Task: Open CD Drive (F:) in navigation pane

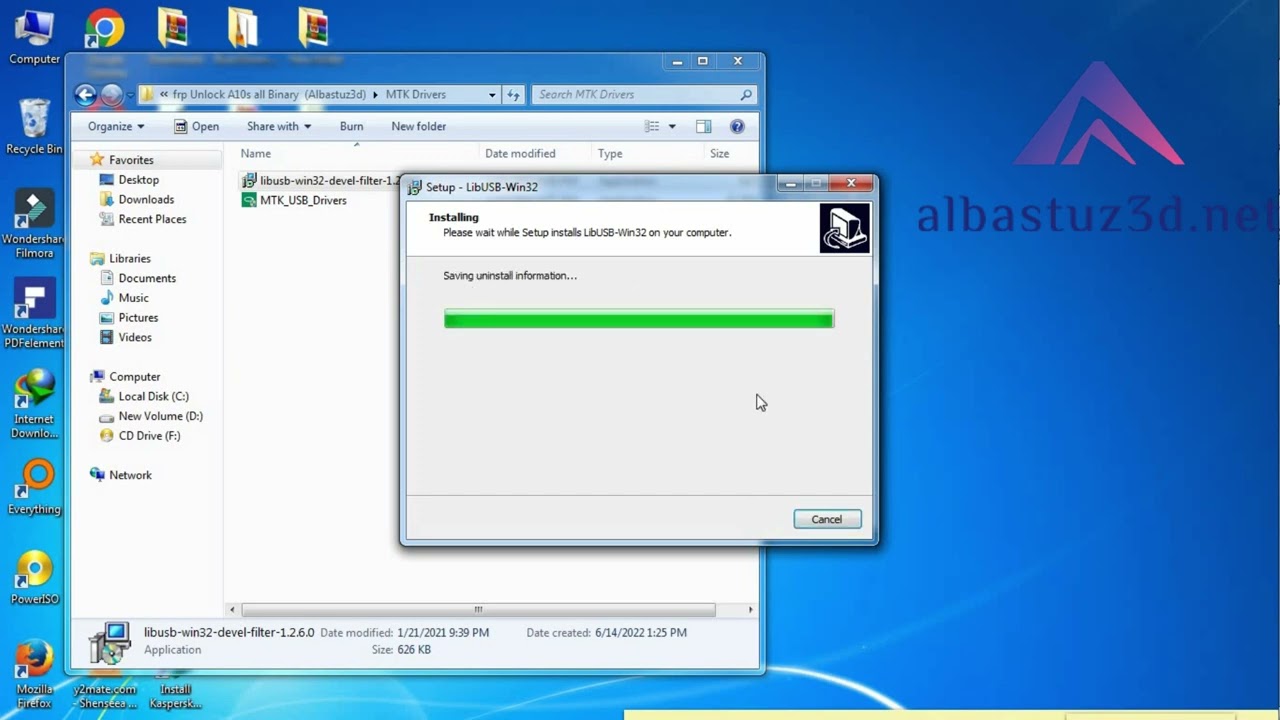Action: [149, 436]
